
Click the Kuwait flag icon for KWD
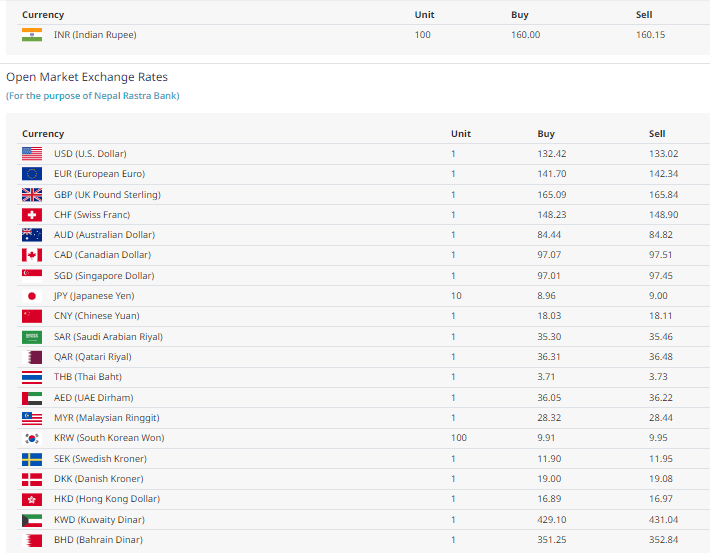pos(32,520)
